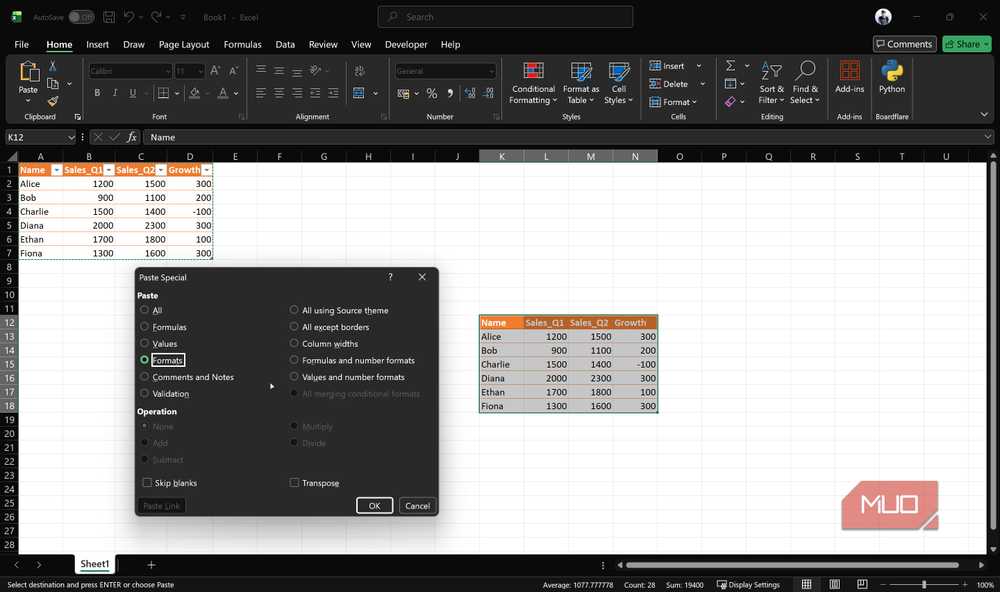Open the File menu
This screenshot has width=1000, height=592.
point(22,44)
